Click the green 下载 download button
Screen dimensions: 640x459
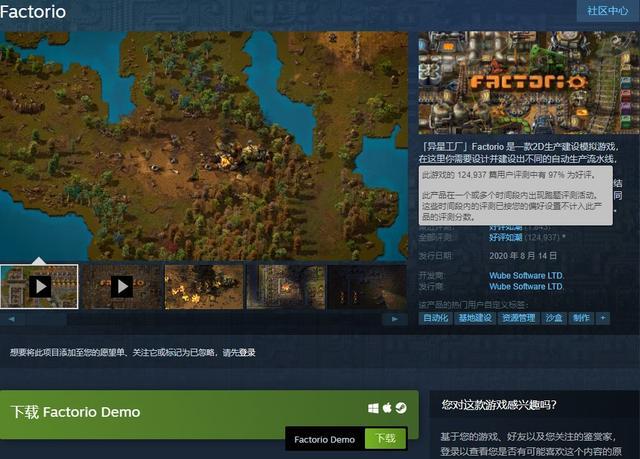385,439
